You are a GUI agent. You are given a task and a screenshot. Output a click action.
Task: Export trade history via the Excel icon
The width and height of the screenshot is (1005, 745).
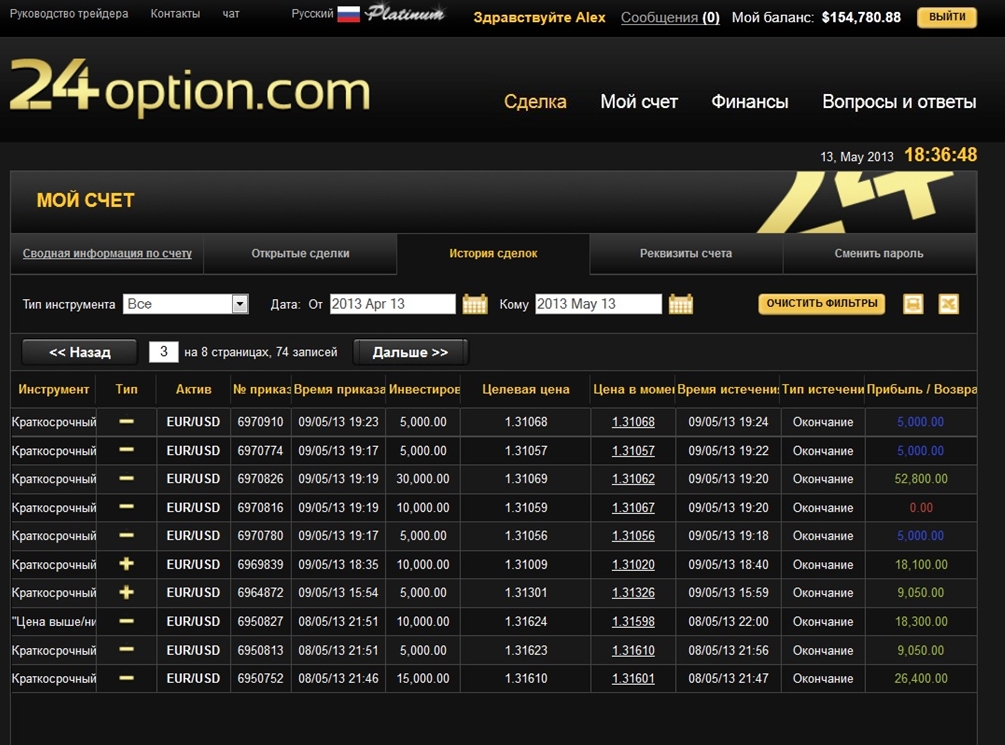(x=949, y=304)
